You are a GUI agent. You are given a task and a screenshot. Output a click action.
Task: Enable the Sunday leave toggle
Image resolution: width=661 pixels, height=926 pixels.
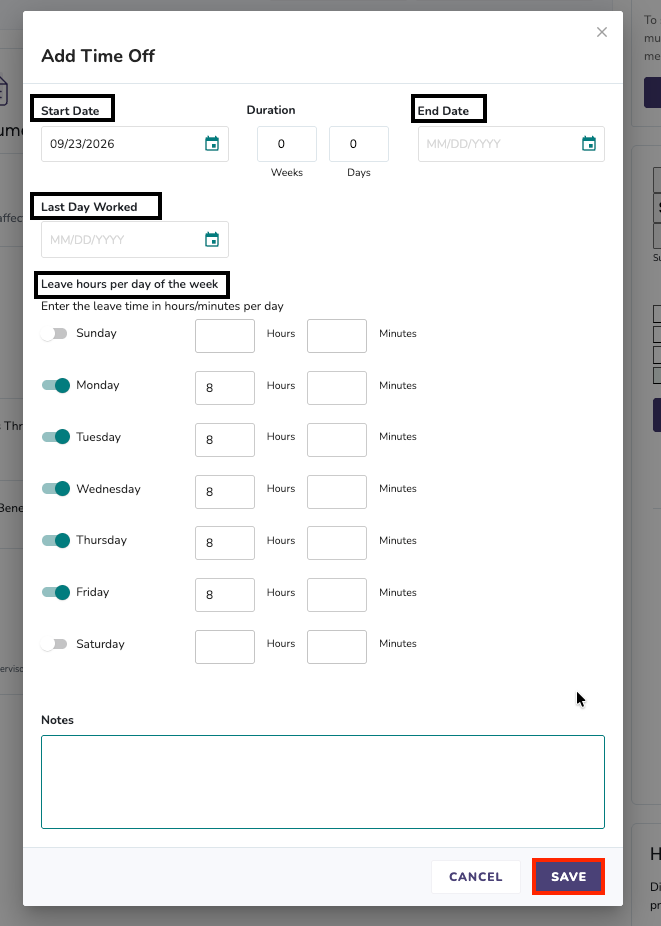click(55, 334)
